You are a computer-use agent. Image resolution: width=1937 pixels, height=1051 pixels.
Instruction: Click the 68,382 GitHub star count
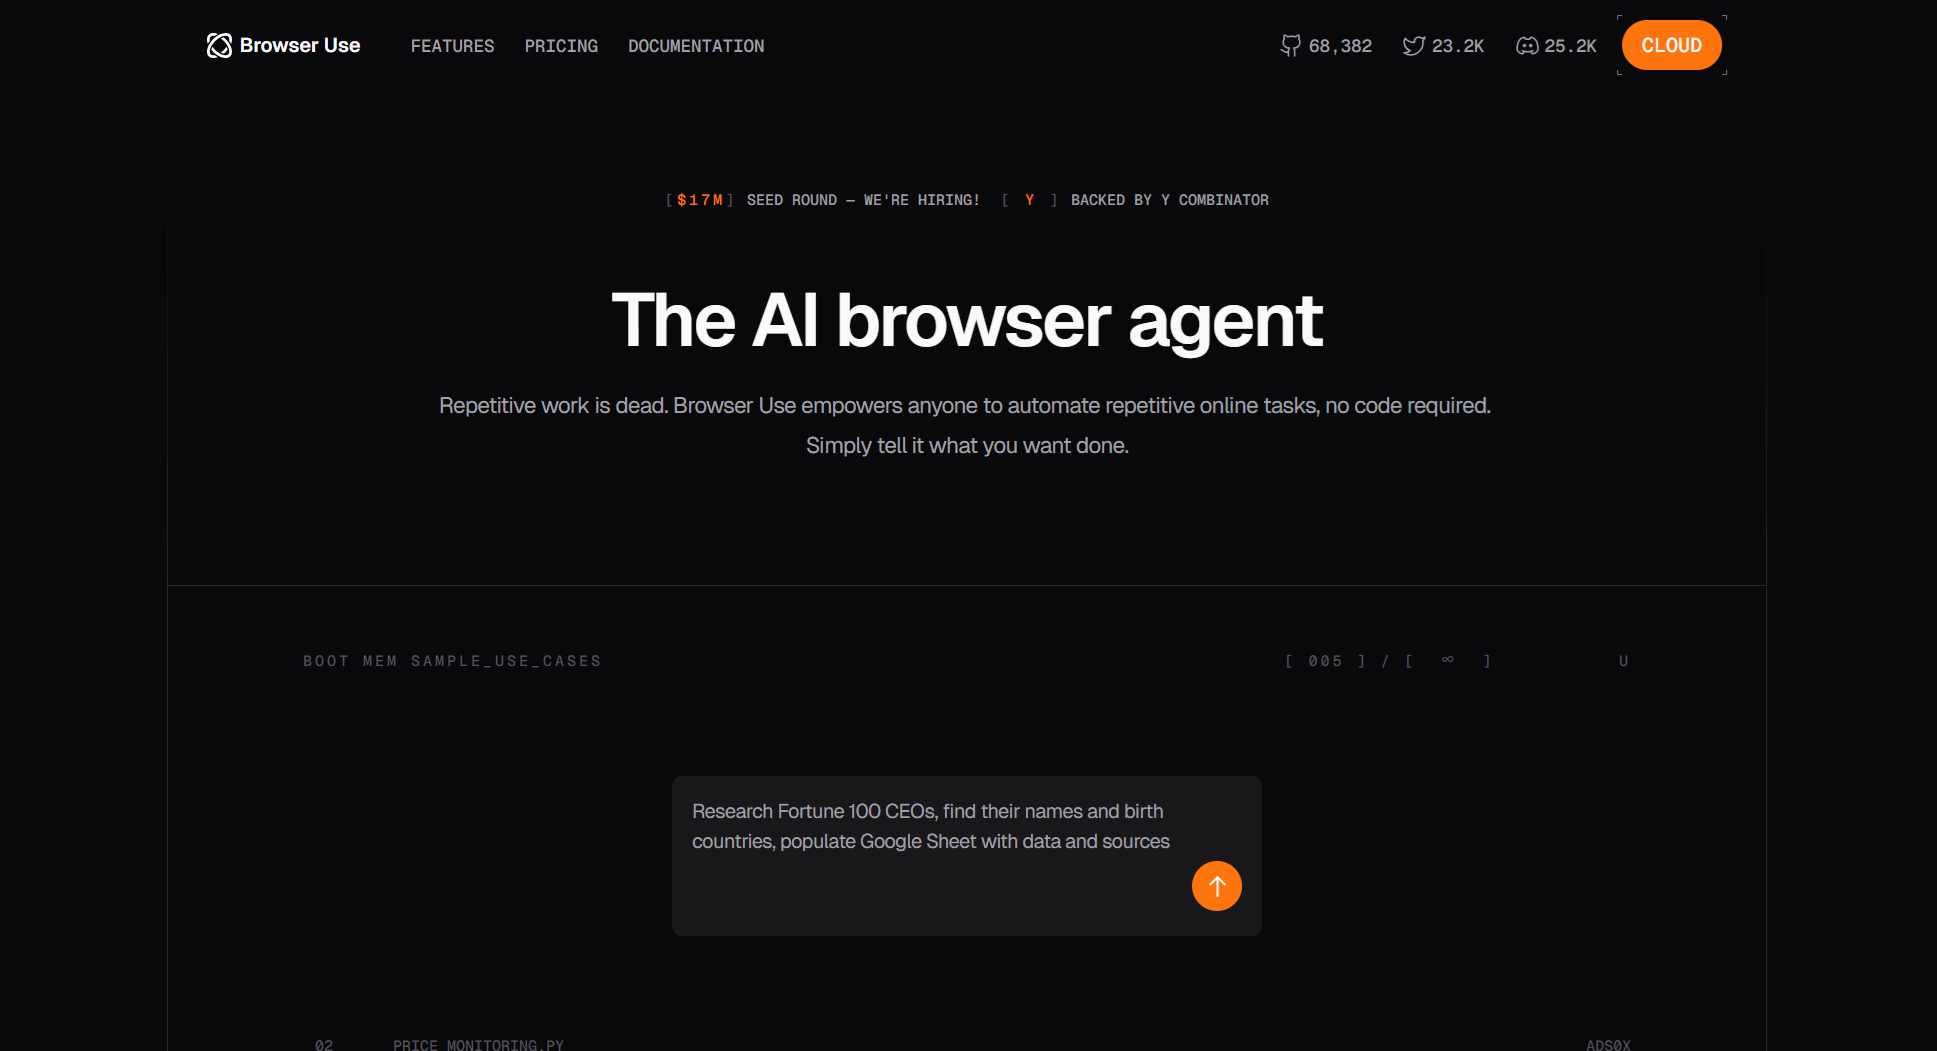1341,46
